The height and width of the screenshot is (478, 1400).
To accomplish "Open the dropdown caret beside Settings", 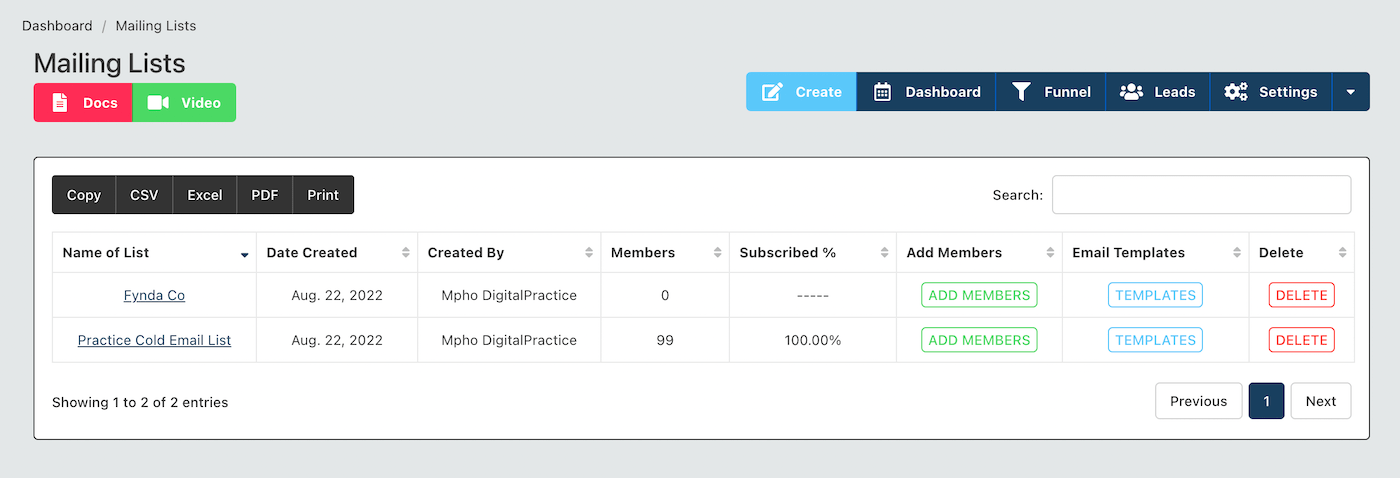I will (1350, 92).
